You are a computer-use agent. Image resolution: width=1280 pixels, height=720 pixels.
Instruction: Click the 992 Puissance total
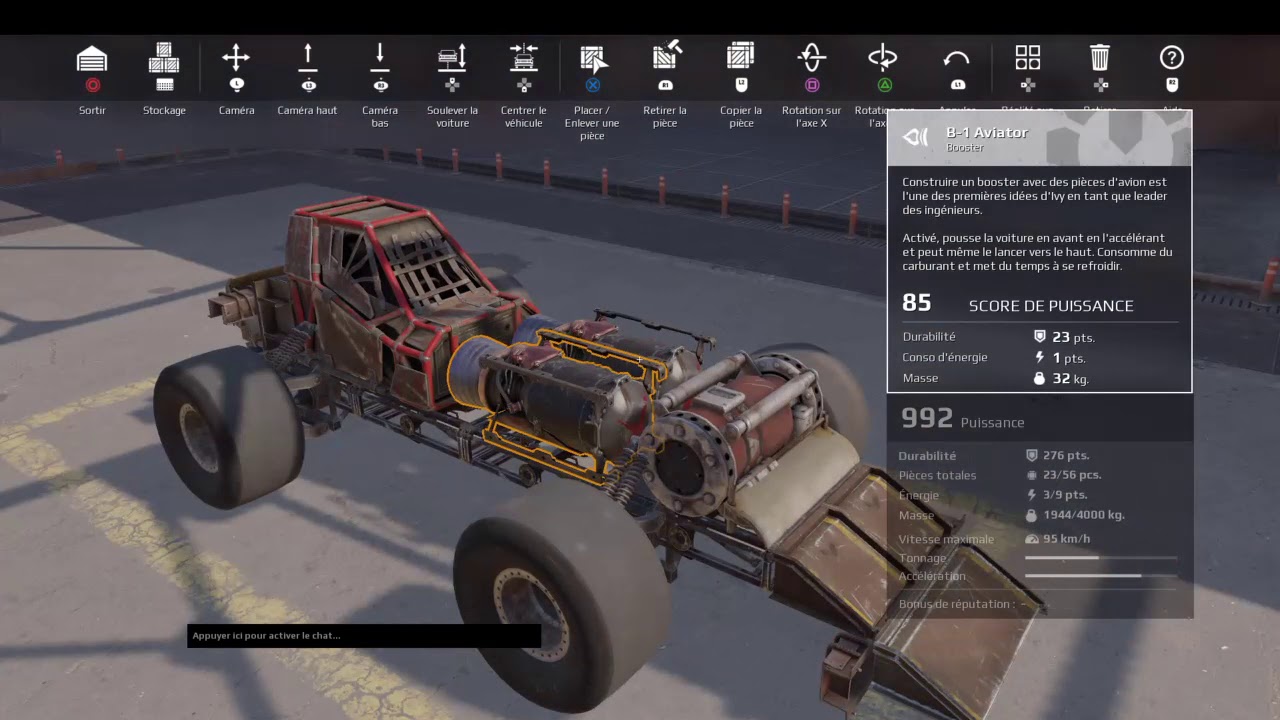(963, 419)
